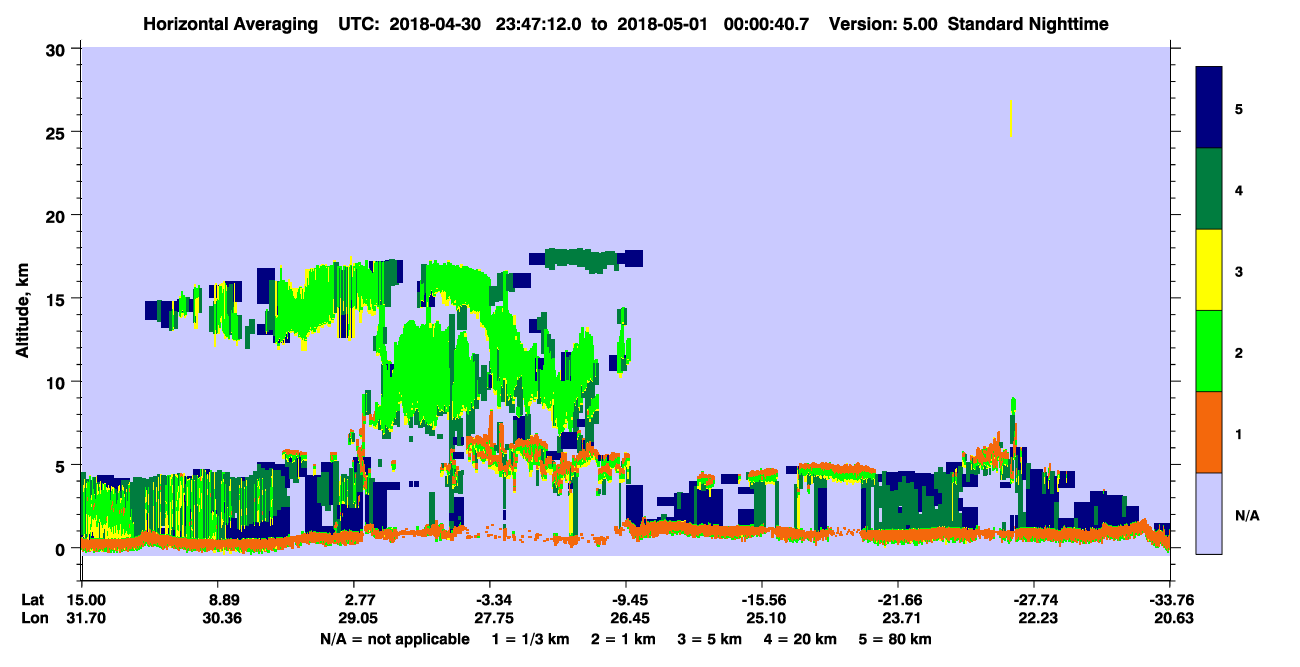
Task: Click the legend text 'N/A = not applicable'
Action: 394,639
